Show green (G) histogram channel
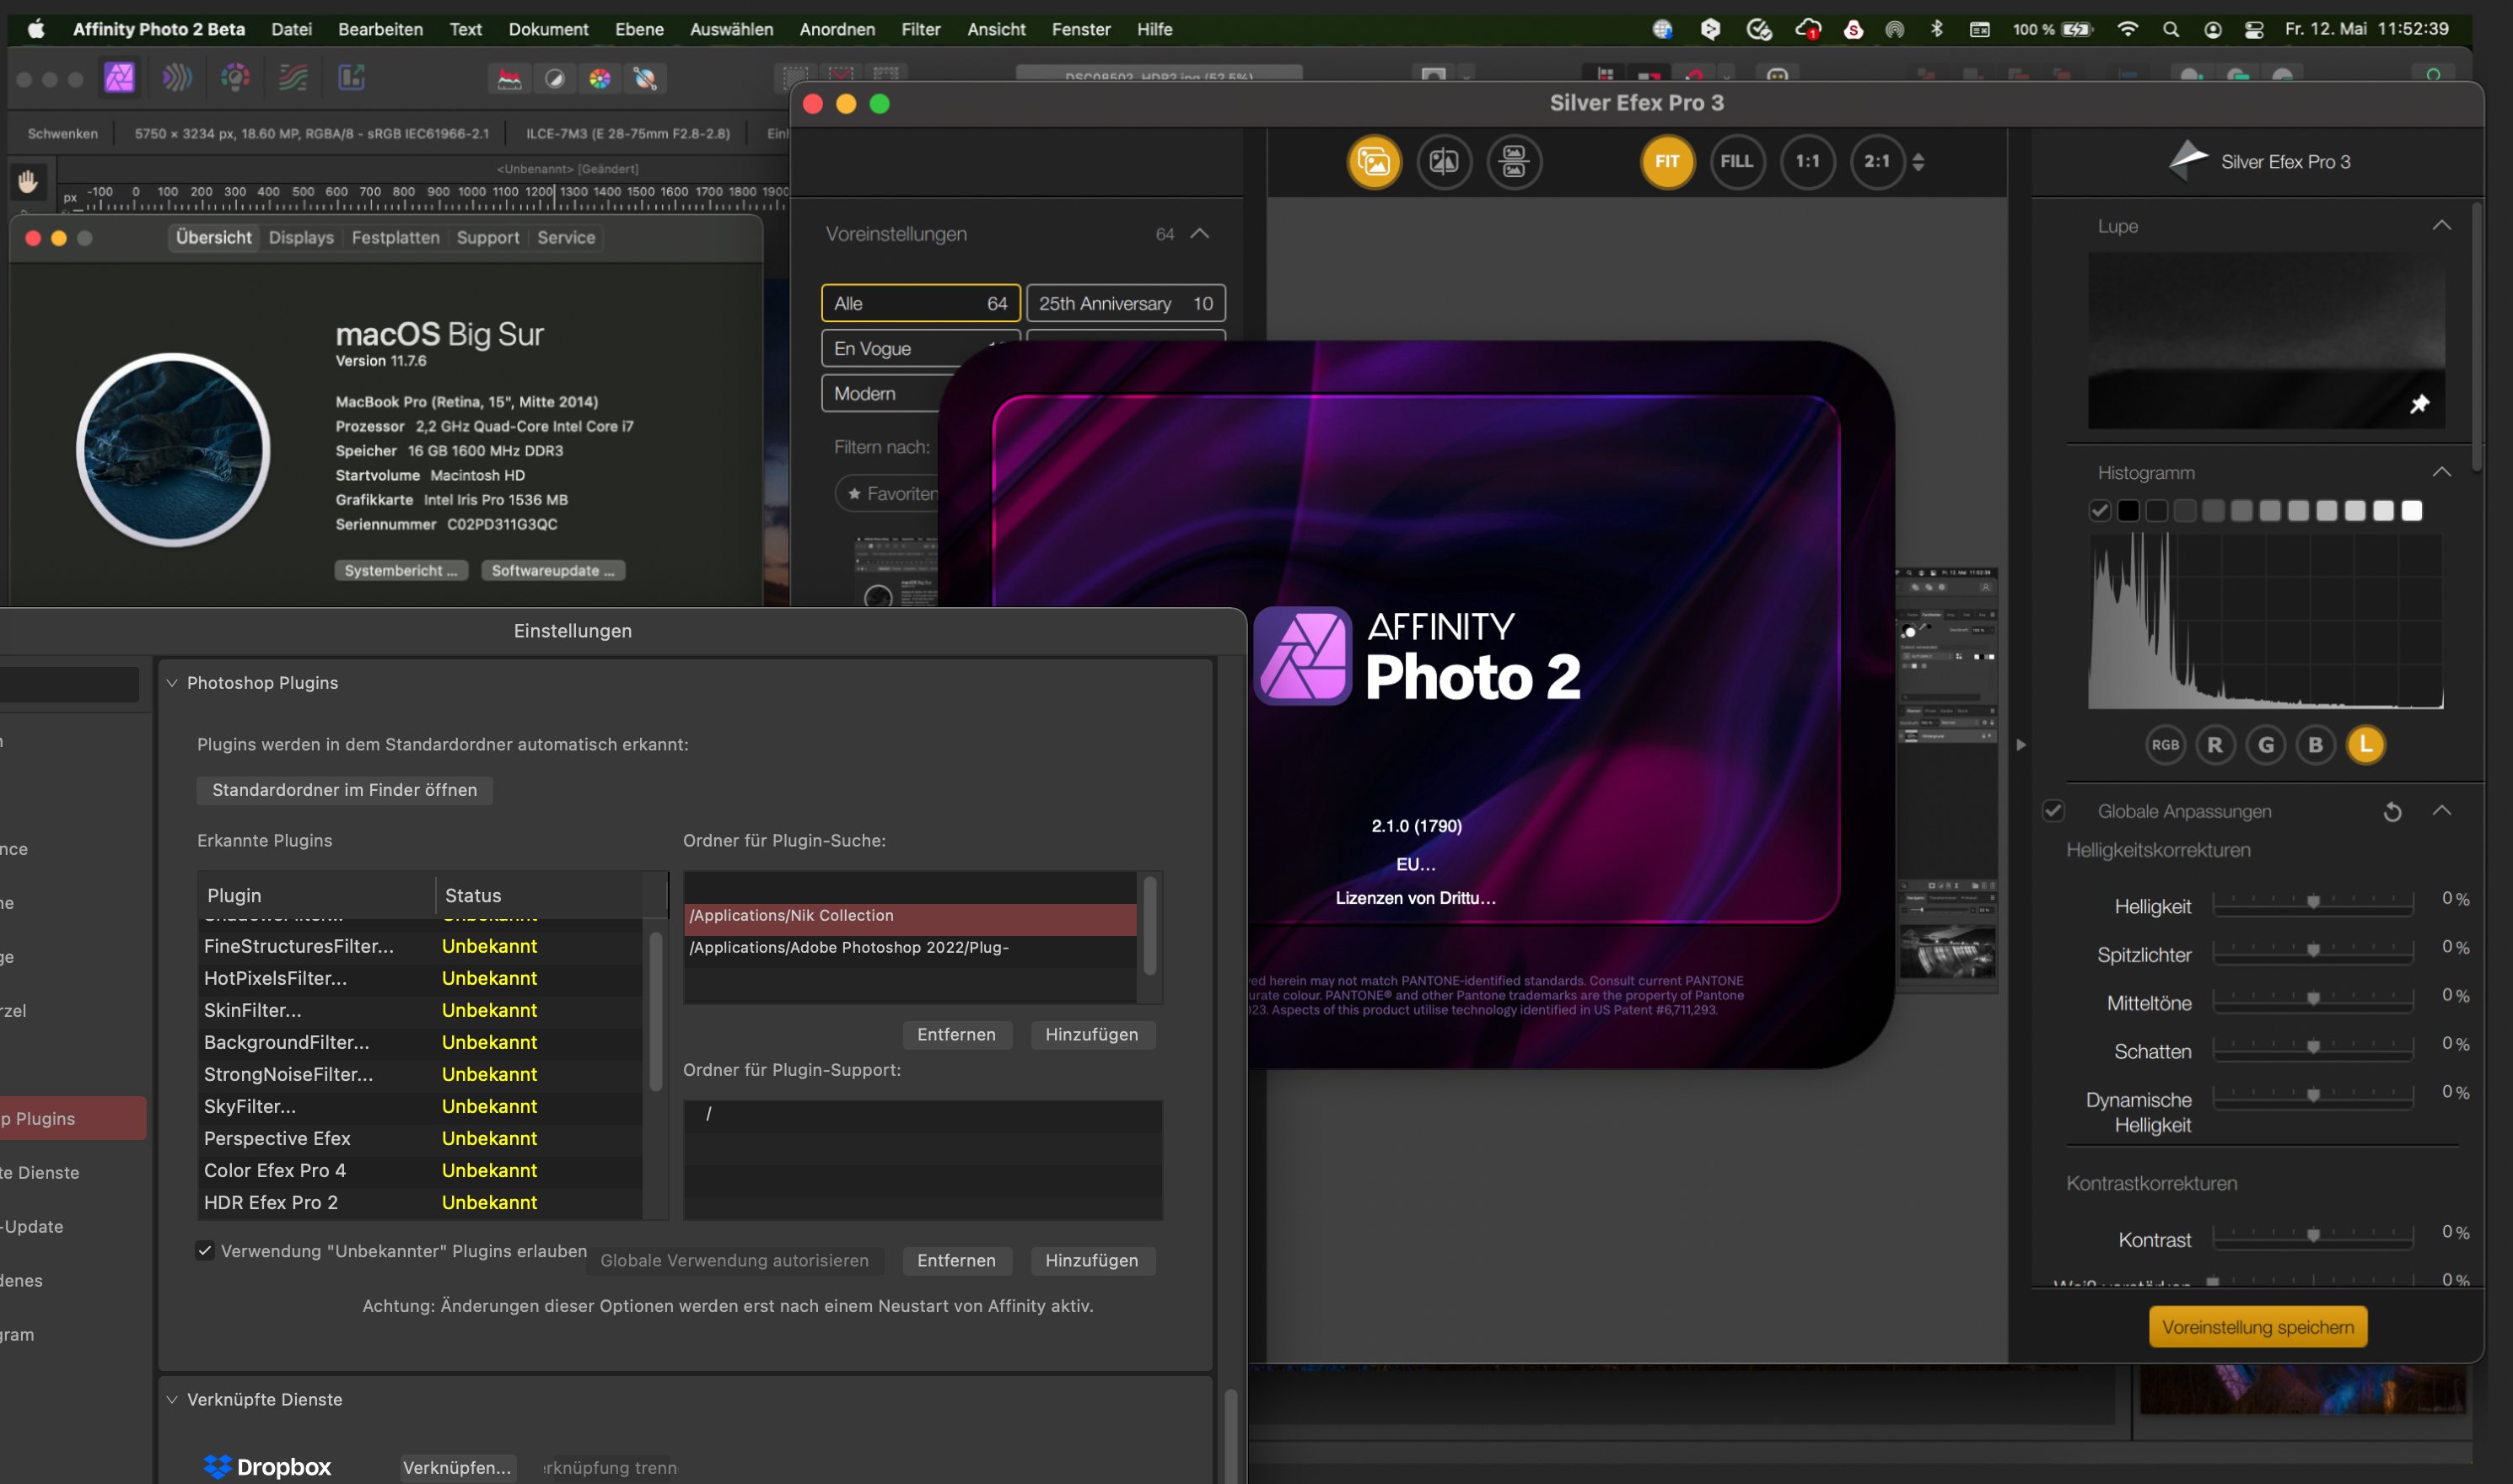The image size is (2513, 1484). tap(2266, 745)
